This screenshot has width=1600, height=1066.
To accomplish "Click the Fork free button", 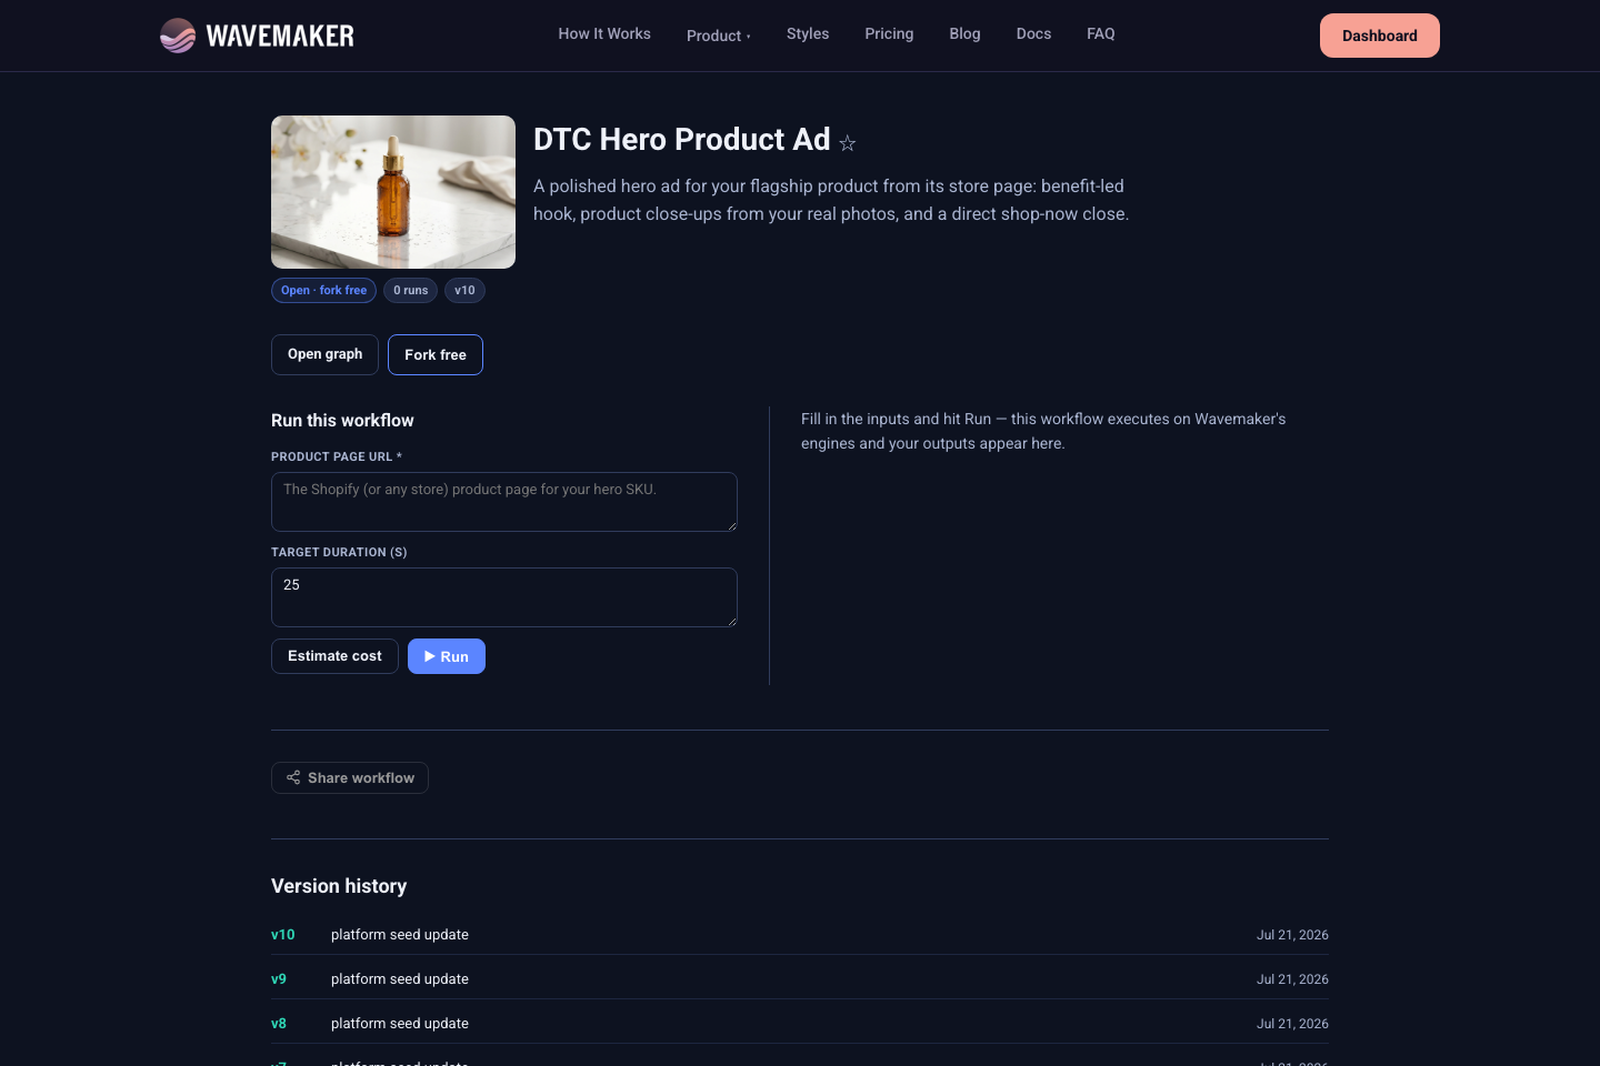I will (x=435, y=355).
